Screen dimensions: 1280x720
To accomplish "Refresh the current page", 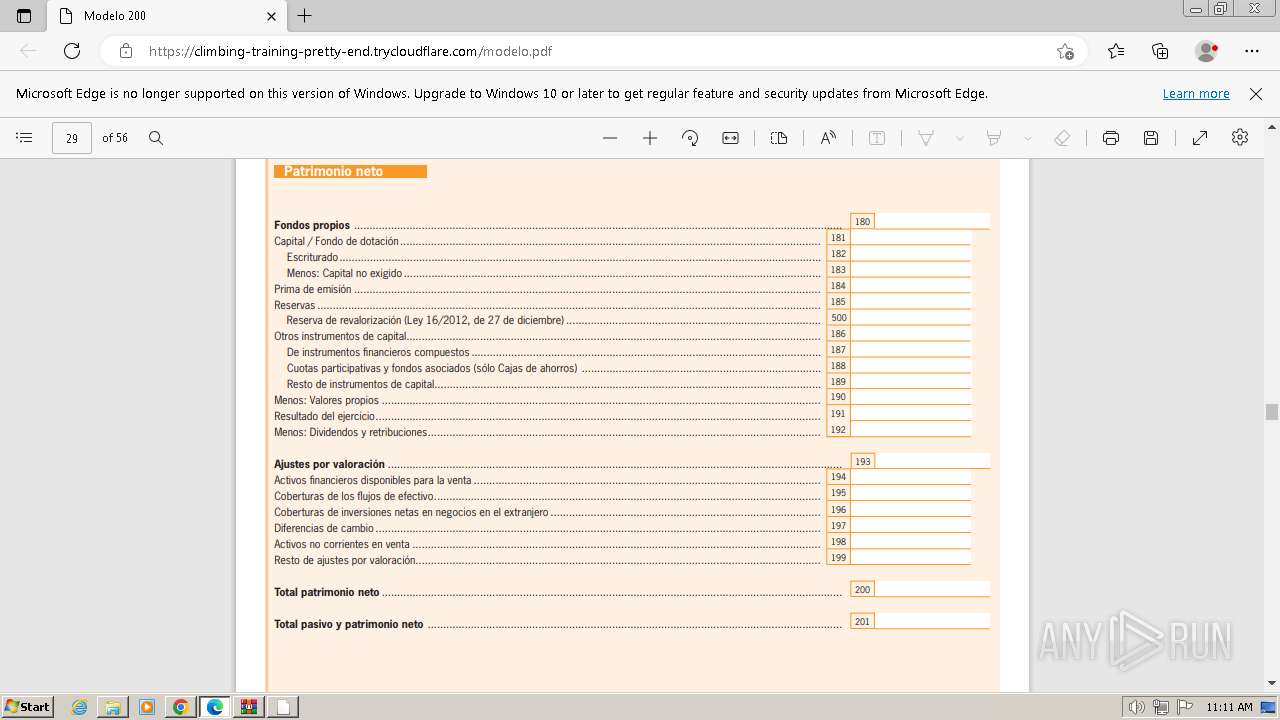I will tap(72, 51).
